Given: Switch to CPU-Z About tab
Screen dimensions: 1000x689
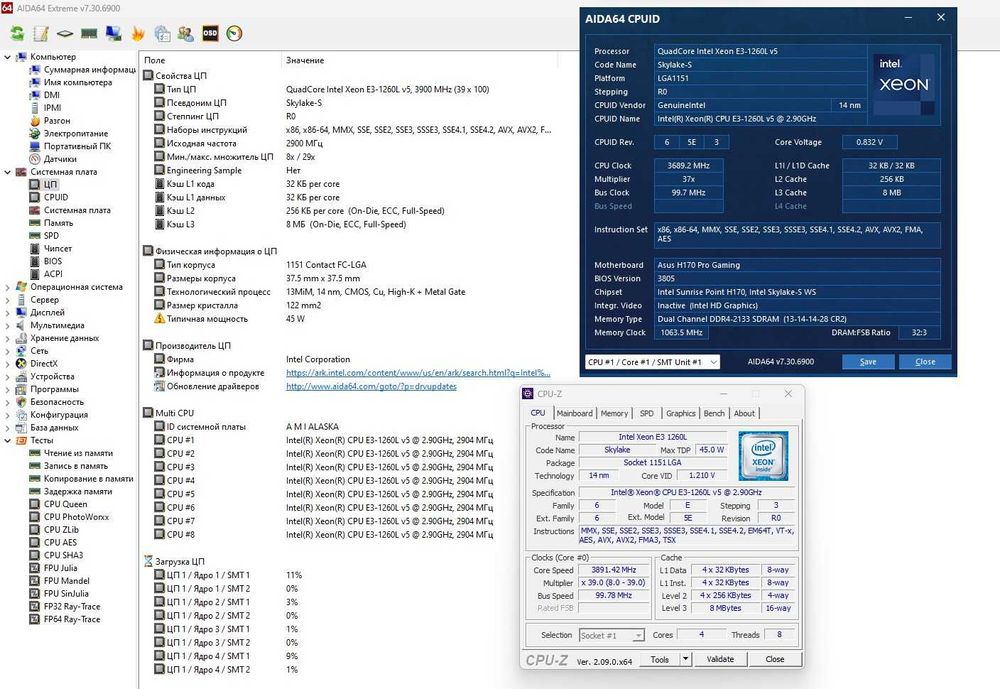Looking at the screenshot, I should 744,413.
